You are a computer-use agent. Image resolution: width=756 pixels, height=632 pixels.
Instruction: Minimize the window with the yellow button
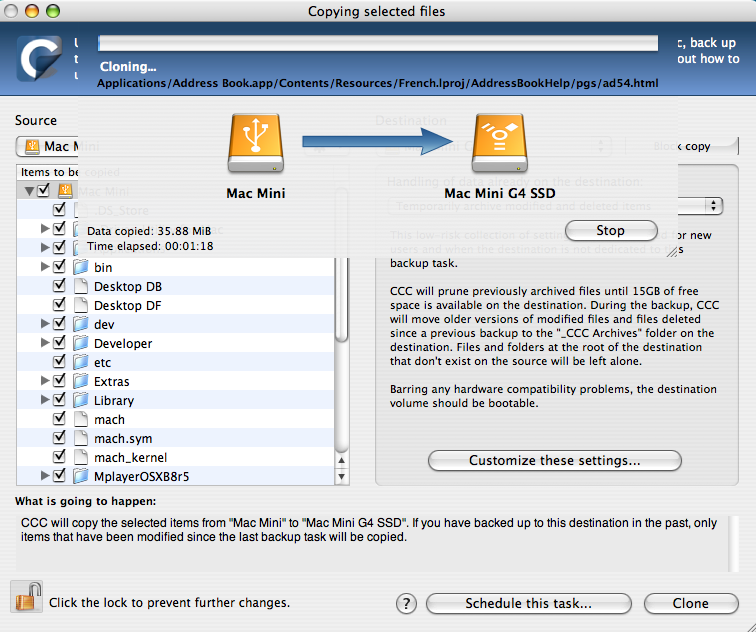click(32, 11)
